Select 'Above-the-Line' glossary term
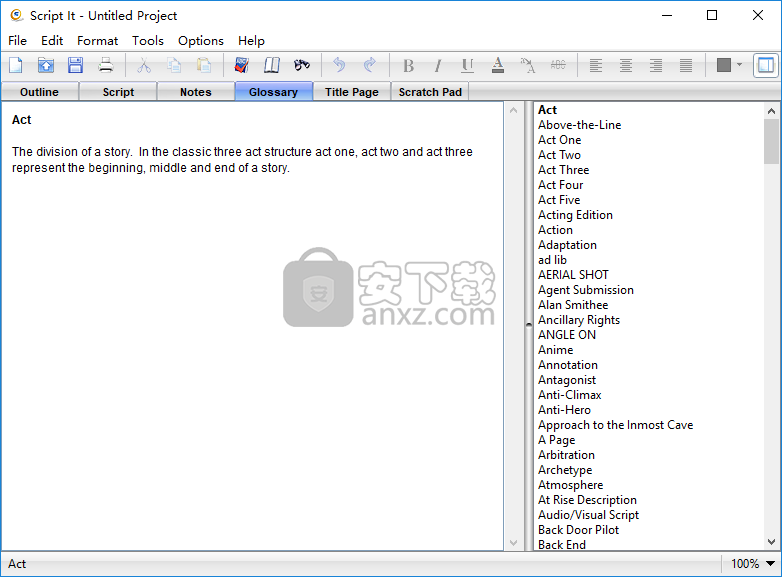782x577 pixels. click(x=580, y=125)
